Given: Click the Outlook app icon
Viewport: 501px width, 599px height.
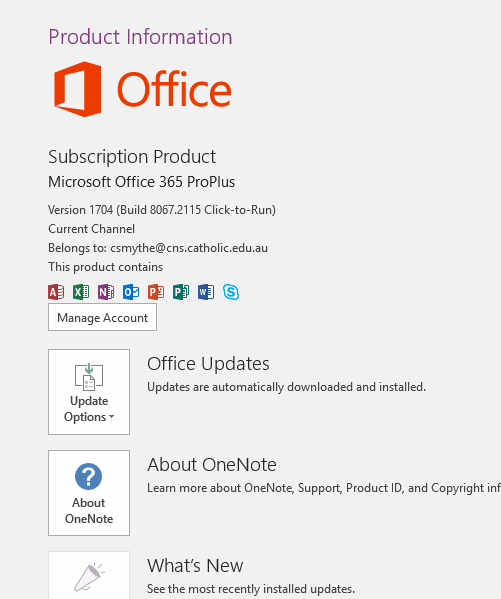Looking at the screenshot, I should (x=131, y=292).
